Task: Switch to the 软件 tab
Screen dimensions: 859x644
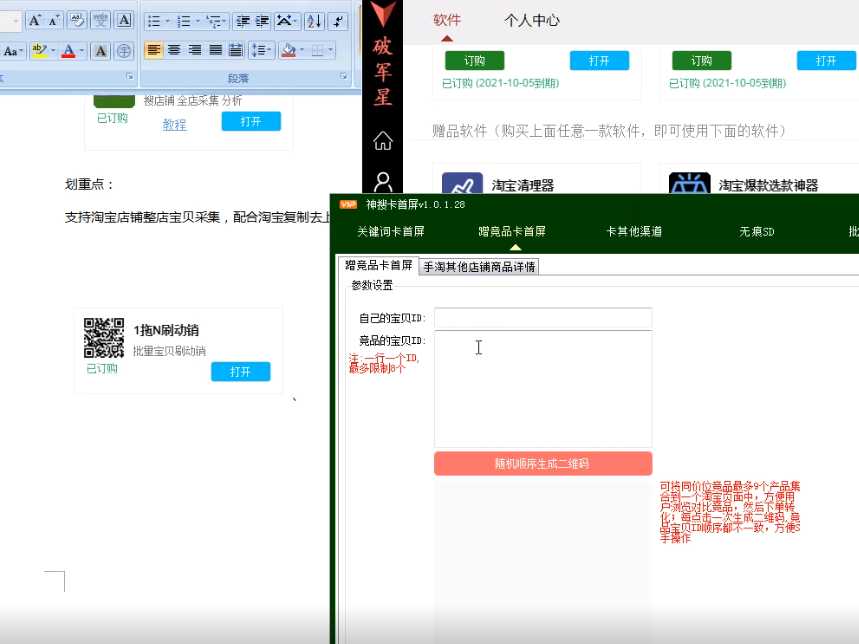Action: coord(446,21)
